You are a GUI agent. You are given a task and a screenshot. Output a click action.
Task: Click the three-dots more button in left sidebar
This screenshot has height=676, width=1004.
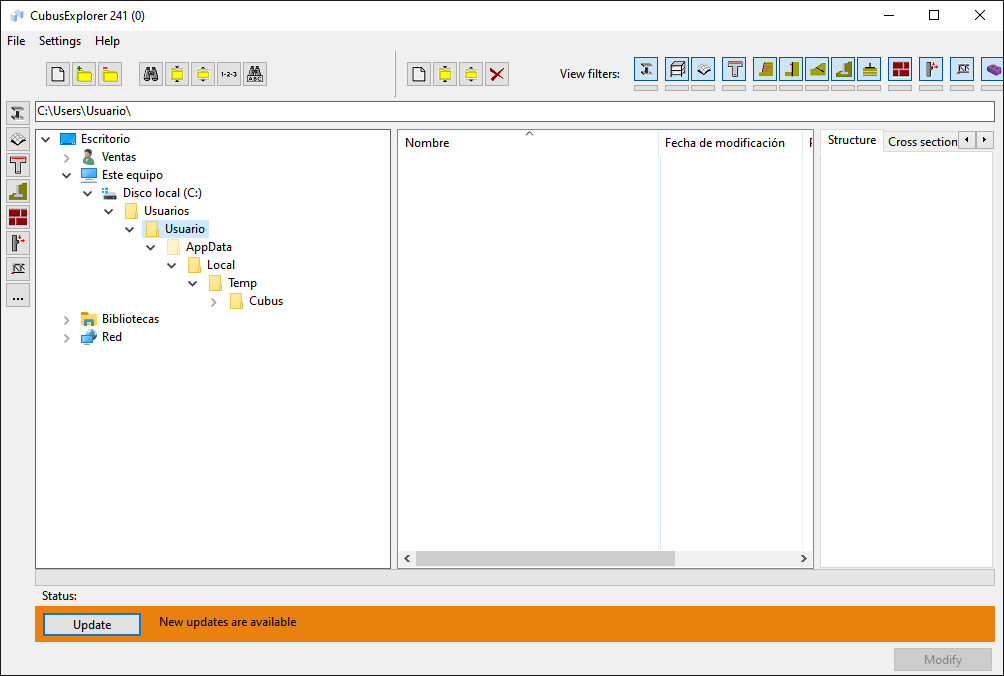pyautogui.click(x=18, y=295)
